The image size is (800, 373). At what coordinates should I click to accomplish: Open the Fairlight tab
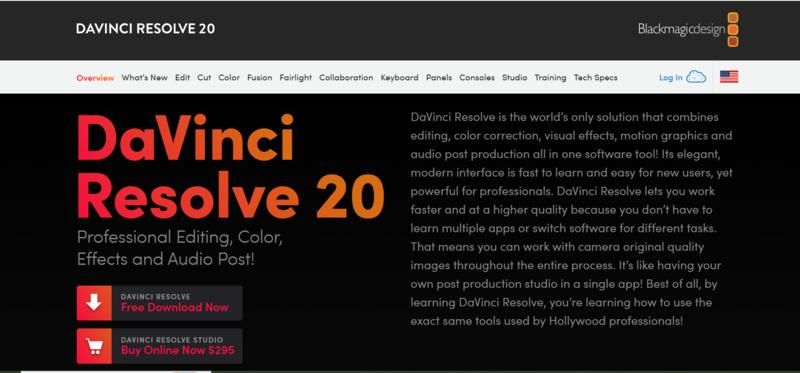coord(295,78)
